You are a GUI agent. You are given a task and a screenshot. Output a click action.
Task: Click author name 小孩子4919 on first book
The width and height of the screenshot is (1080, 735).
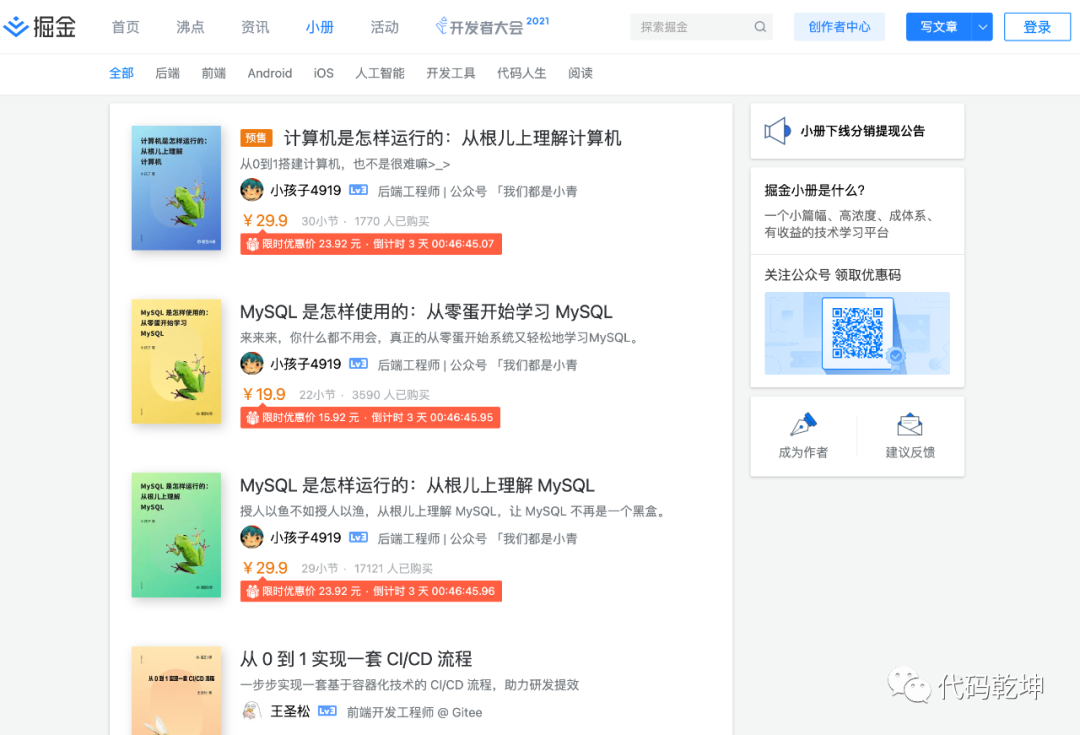[305, 190]
